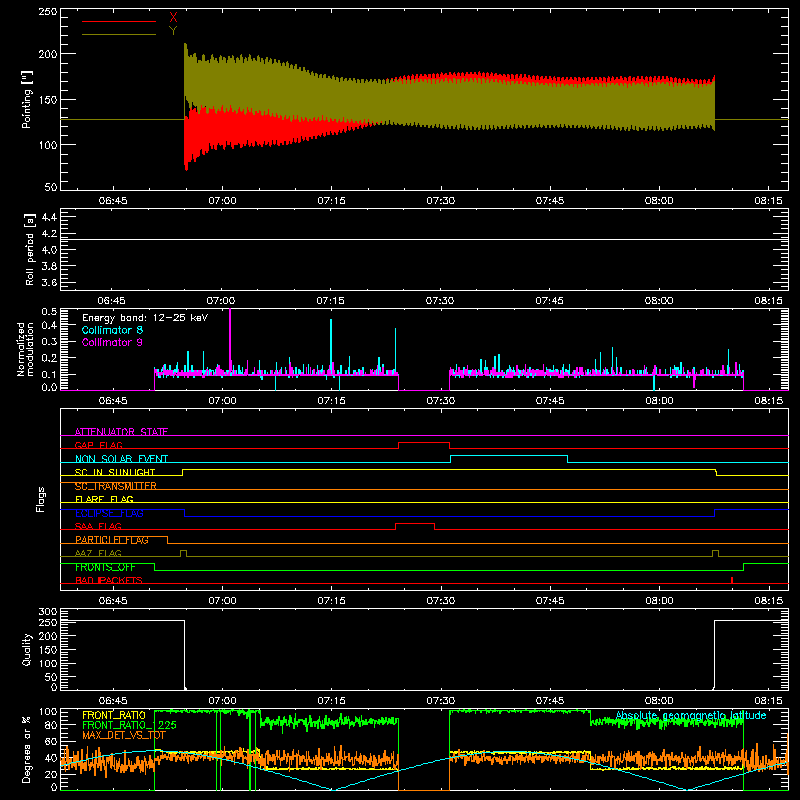The width and height of the screenshot is (800, 800).
Task: Click the 50 tick label on Pointing axis
Action: tap(51, 187)
